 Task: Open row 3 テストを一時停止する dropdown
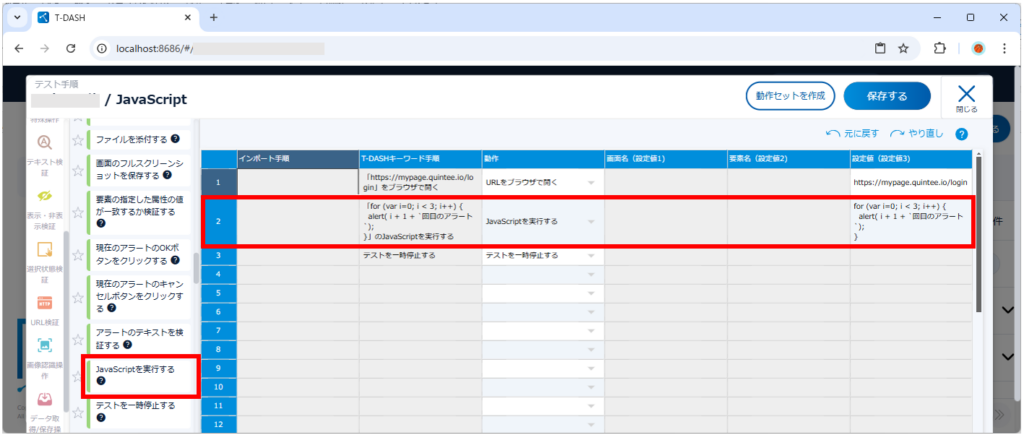tap(591, 255)
